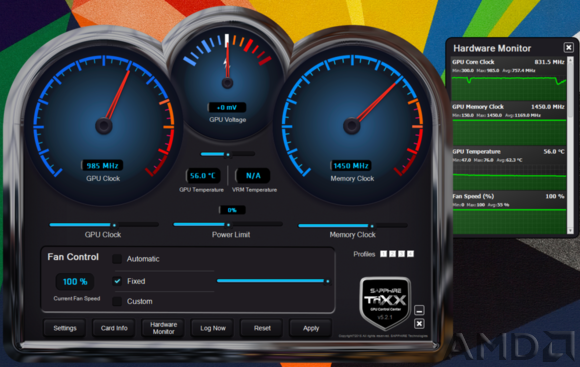
Task: Click the Hardware Monitor scrollbar thumb
Action: point(570,91)
